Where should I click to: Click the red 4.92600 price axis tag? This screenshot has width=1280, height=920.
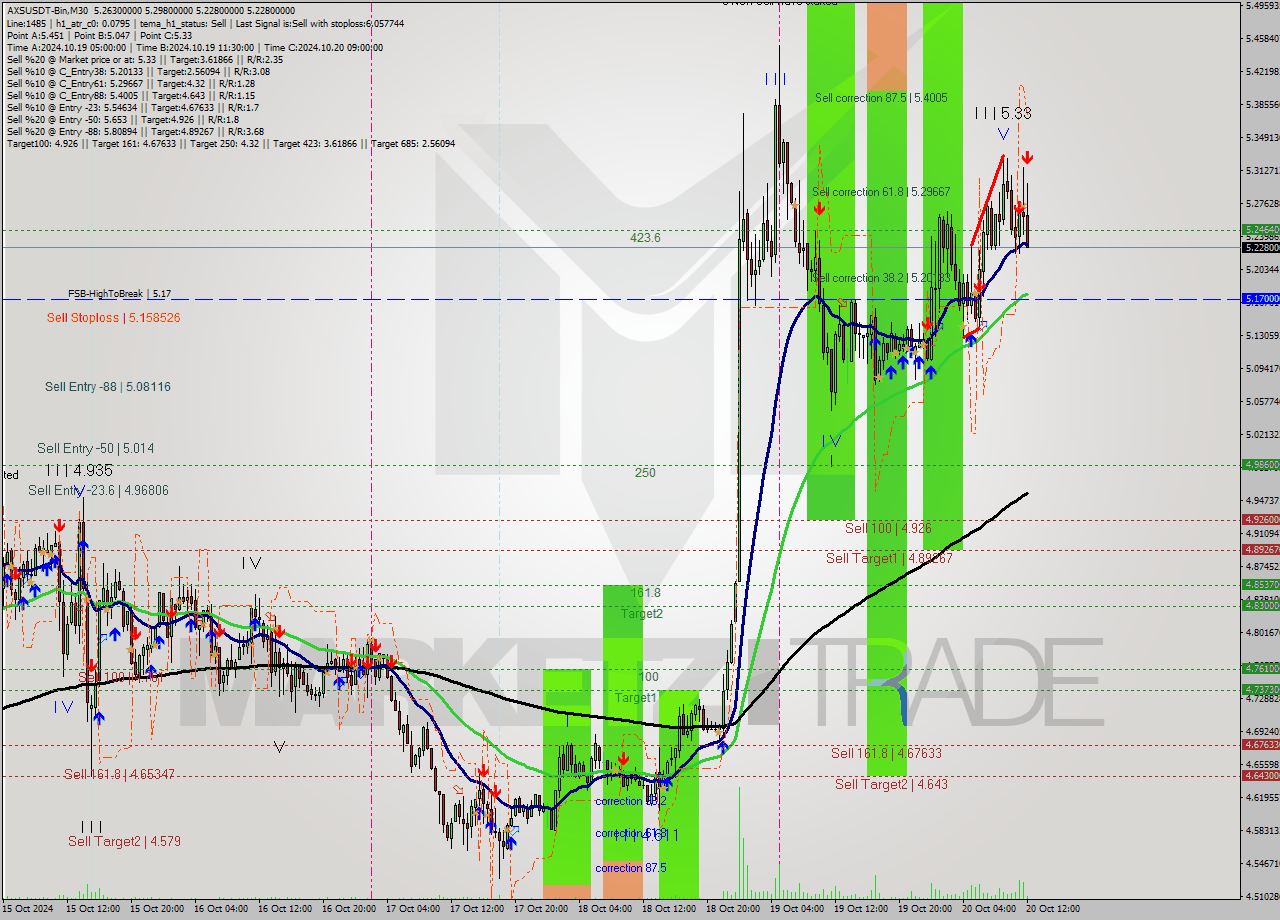point(1260,519)
